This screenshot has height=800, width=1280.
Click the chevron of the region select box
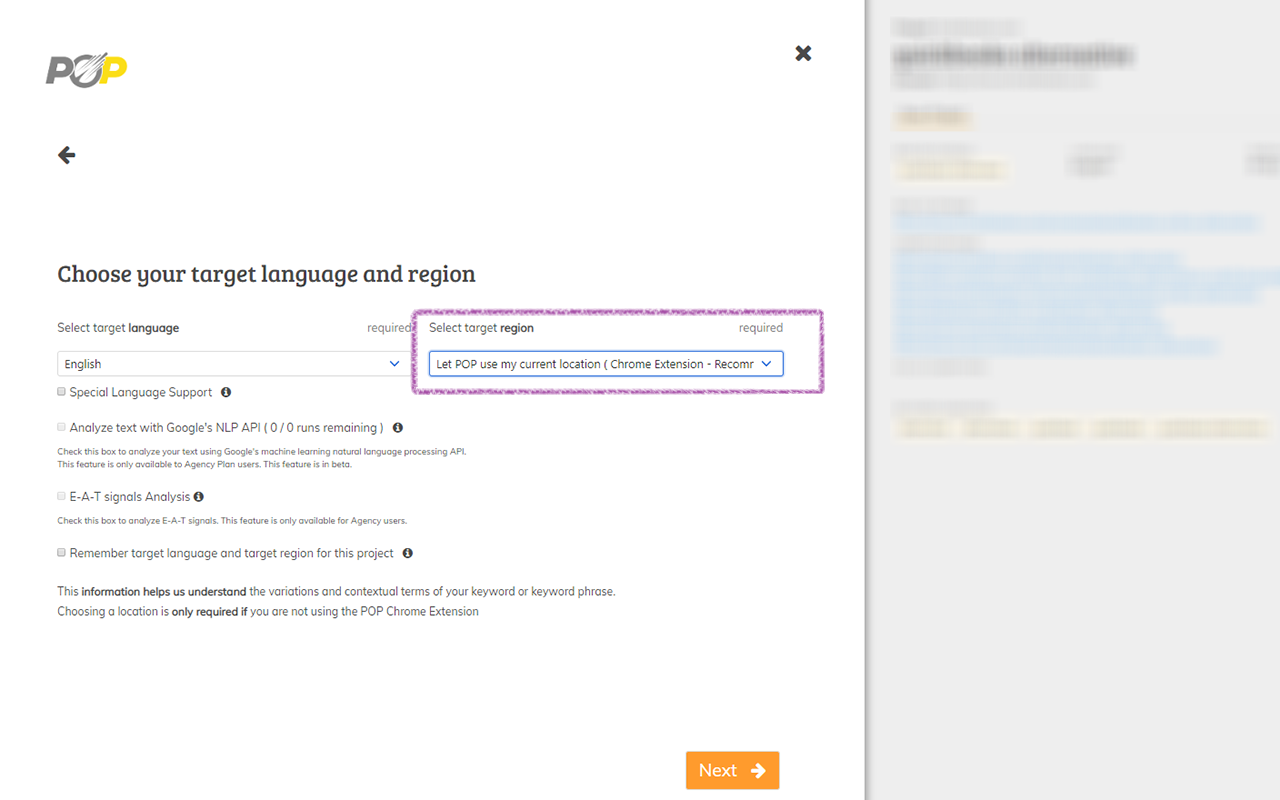(767, 364)
